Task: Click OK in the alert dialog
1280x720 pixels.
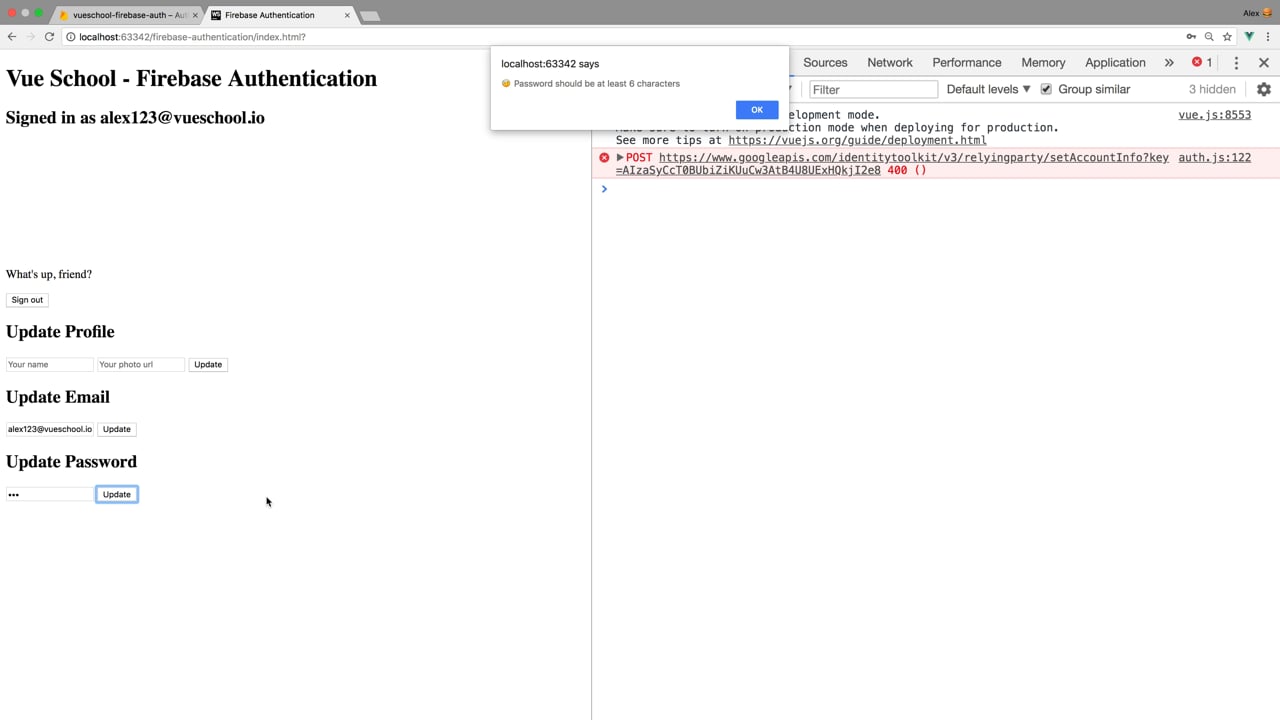Action: point(756,110)
